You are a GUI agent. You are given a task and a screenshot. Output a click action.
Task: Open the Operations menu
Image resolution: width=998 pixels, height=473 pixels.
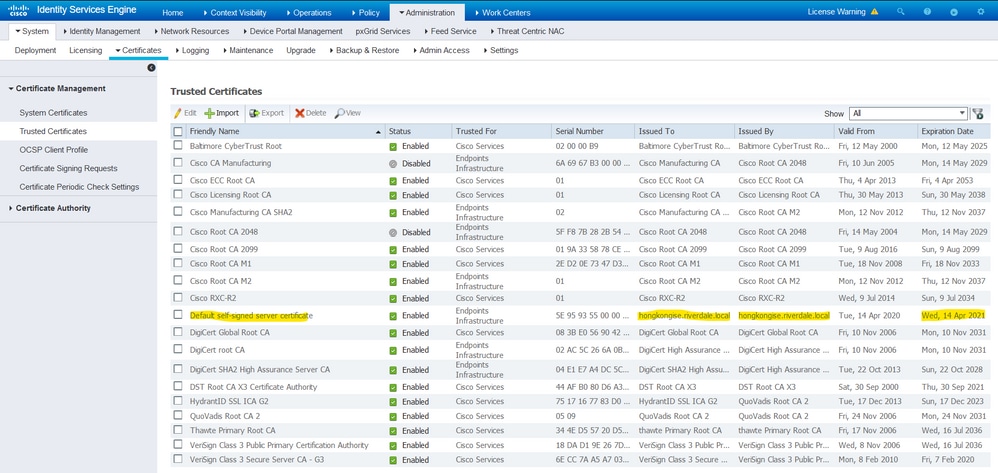[x=308, y=12]
